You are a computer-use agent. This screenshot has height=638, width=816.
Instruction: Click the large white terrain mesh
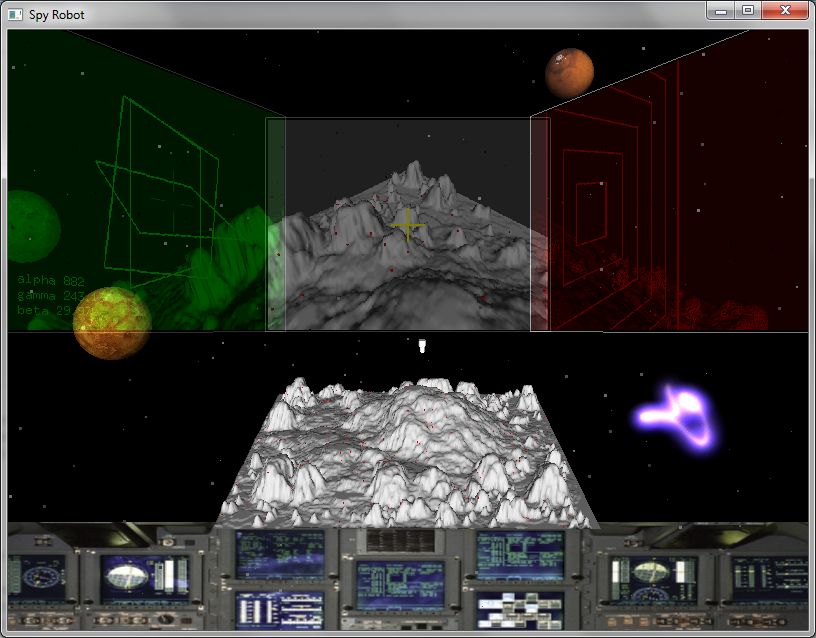(x=407, y=453)
